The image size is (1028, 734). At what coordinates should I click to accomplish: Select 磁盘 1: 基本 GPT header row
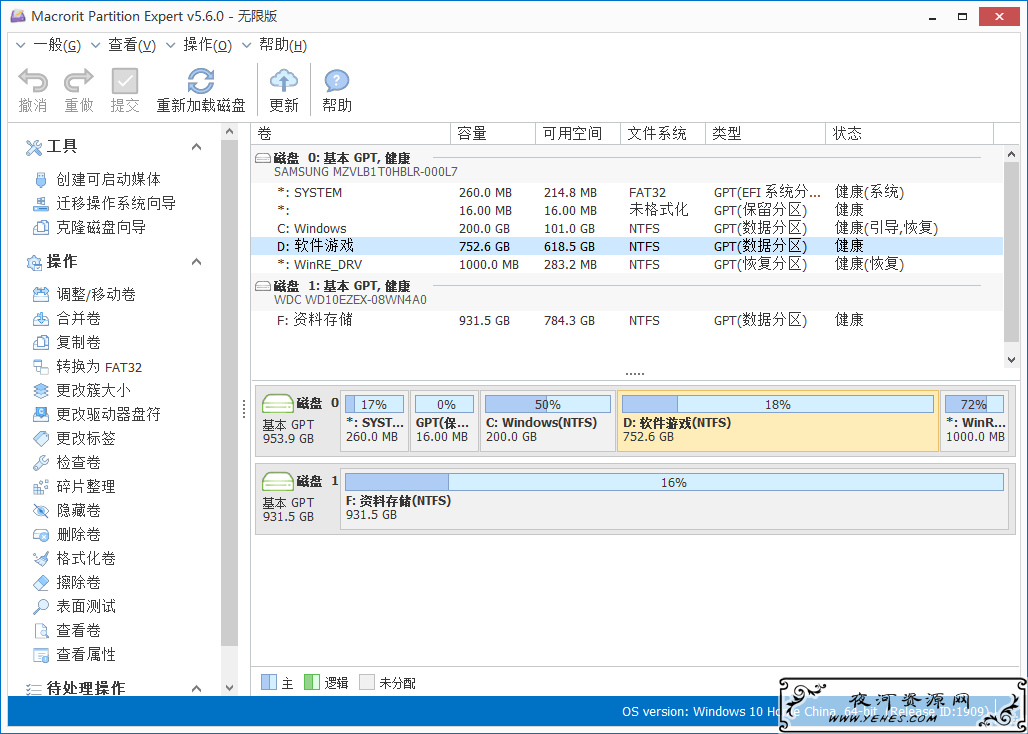[x=627, y=292]
